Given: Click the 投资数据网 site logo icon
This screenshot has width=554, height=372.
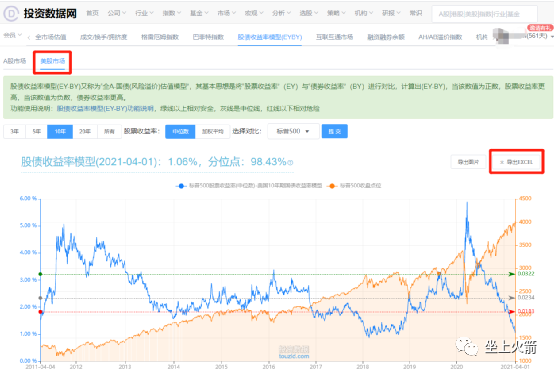Looking at the screenshot, I should point(11,13).
